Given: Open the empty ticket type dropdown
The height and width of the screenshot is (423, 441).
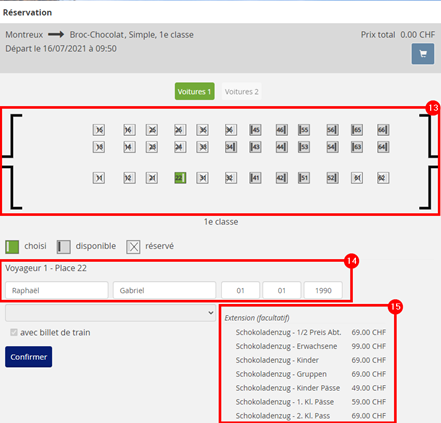Looking at the screenshot, I should 110,313.
